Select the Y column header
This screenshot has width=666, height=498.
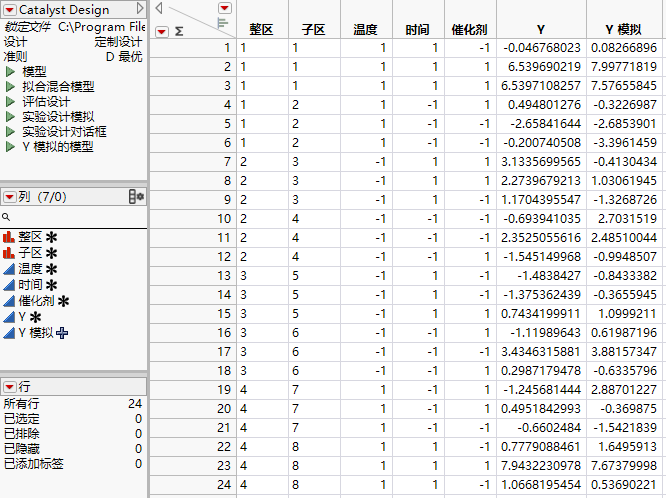point(541,29)
